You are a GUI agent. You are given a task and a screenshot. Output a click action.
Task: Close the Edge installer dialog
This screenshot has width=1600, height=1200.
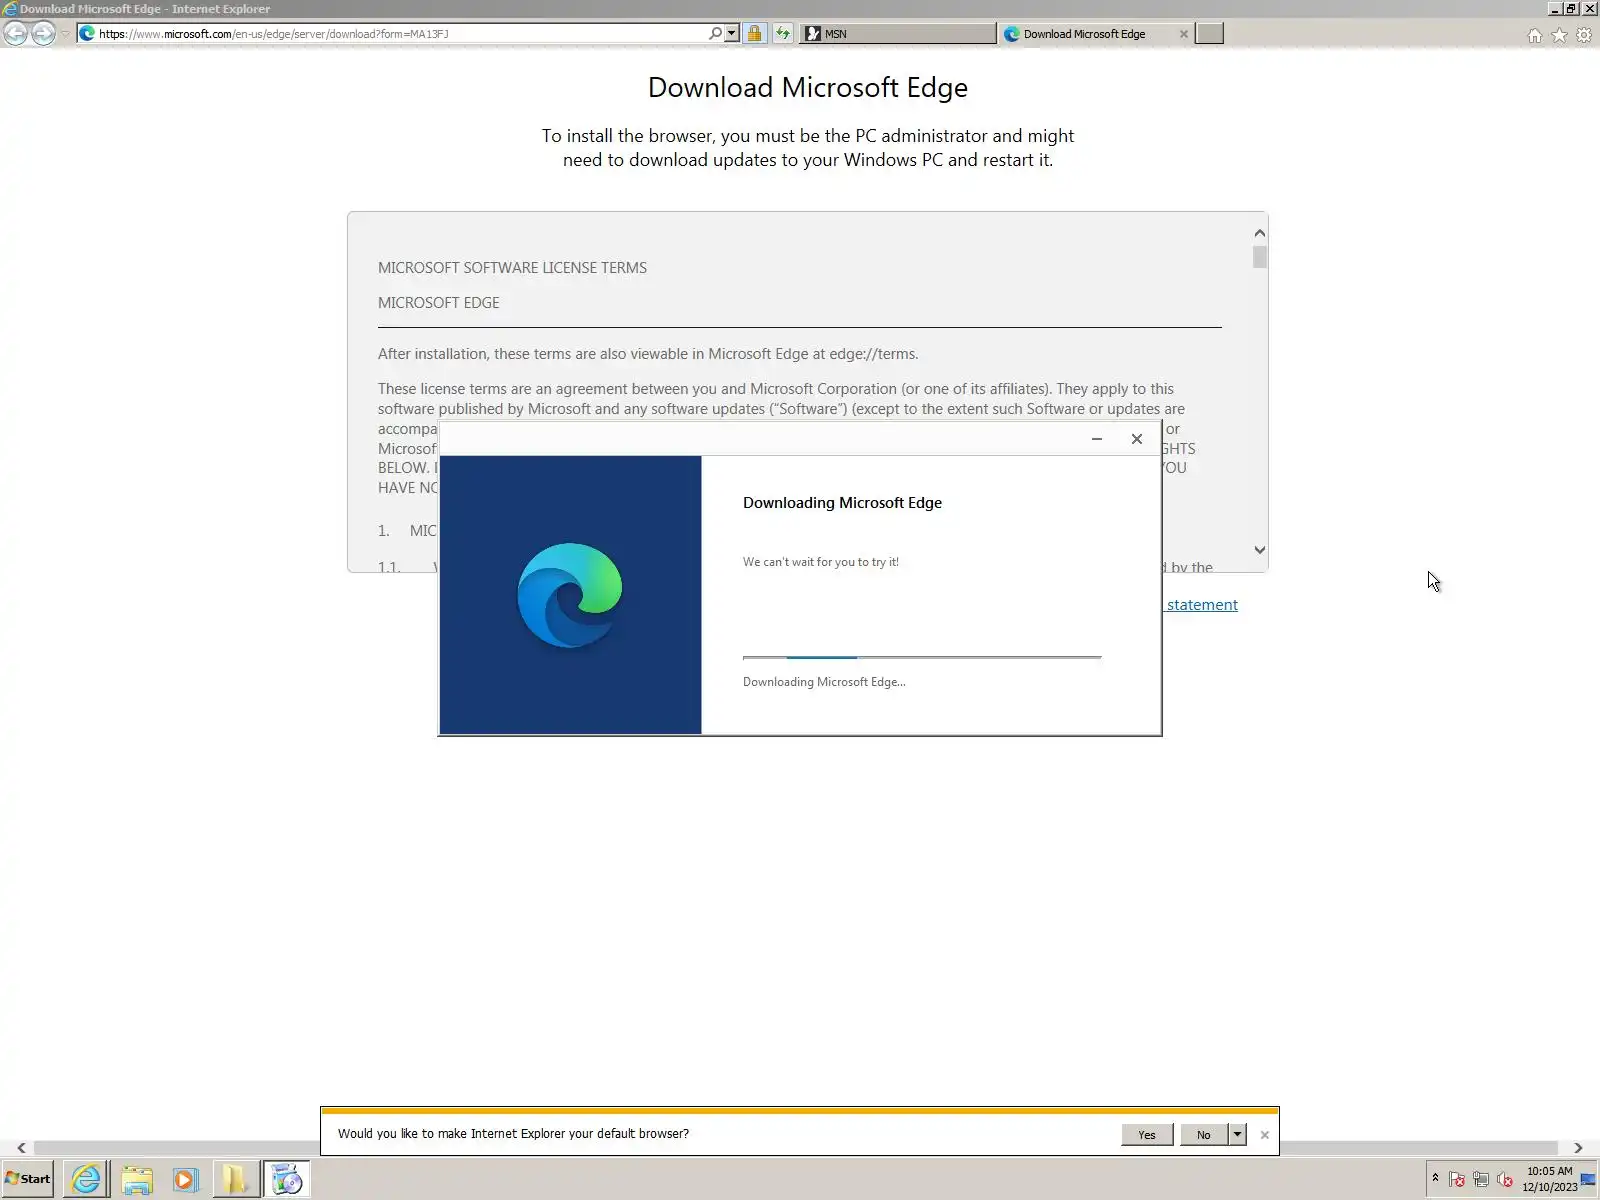pyautogui.click(x=1137, y=438)
